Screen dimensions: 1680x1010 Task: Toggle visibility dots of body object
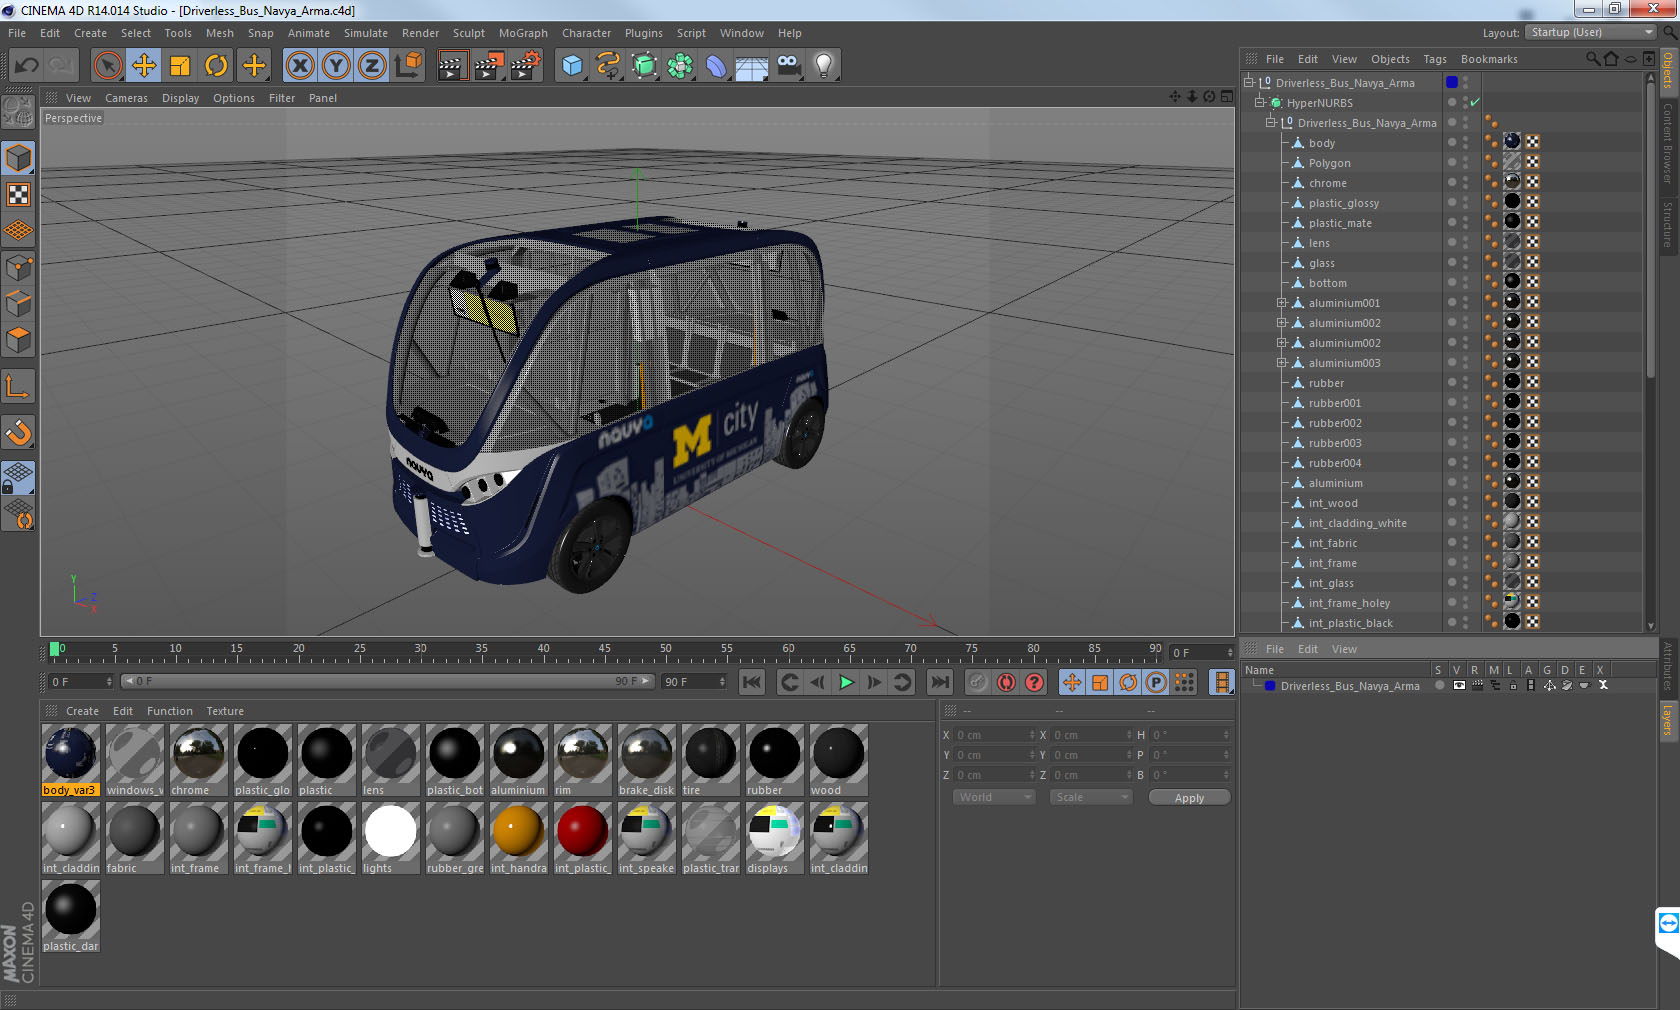point(1466,142)
